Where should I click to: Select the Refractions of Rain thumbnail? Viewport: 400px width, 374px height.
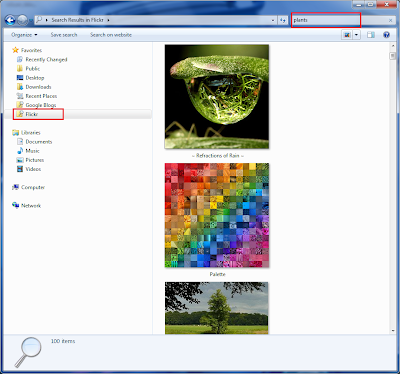click(x=217, y=97)
